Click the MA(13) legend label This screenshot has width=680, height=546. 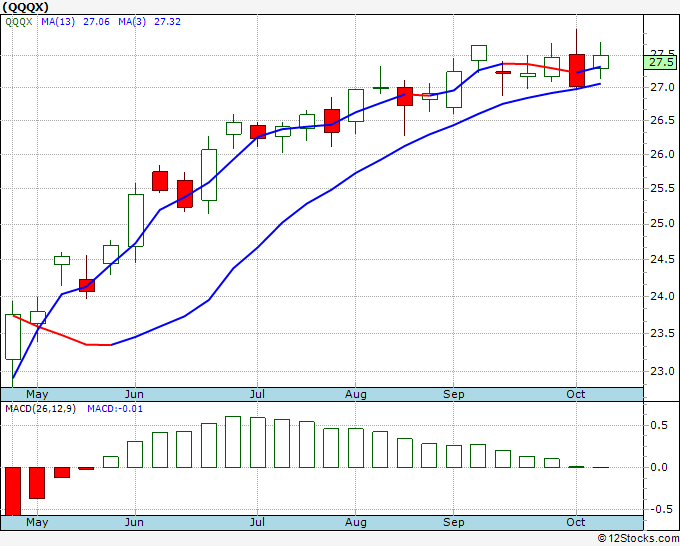58,22
